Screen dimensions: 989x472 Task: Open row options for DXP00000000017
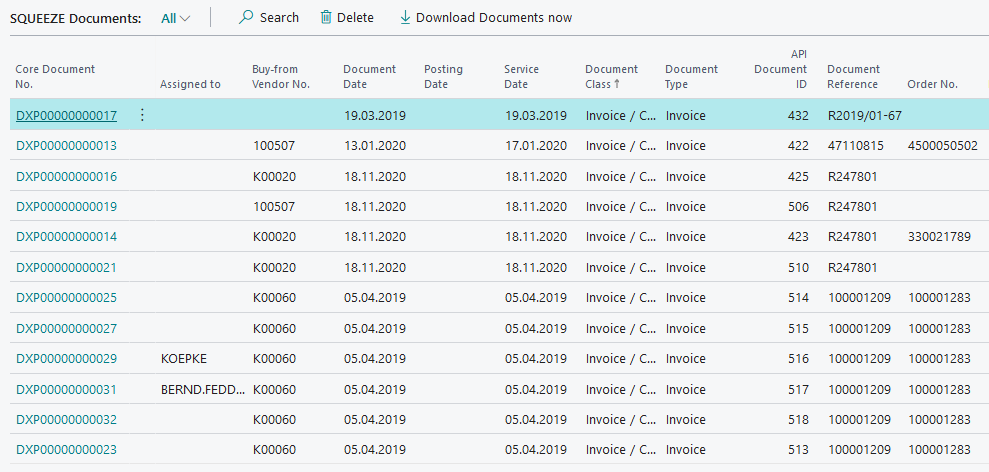point(141,116)
